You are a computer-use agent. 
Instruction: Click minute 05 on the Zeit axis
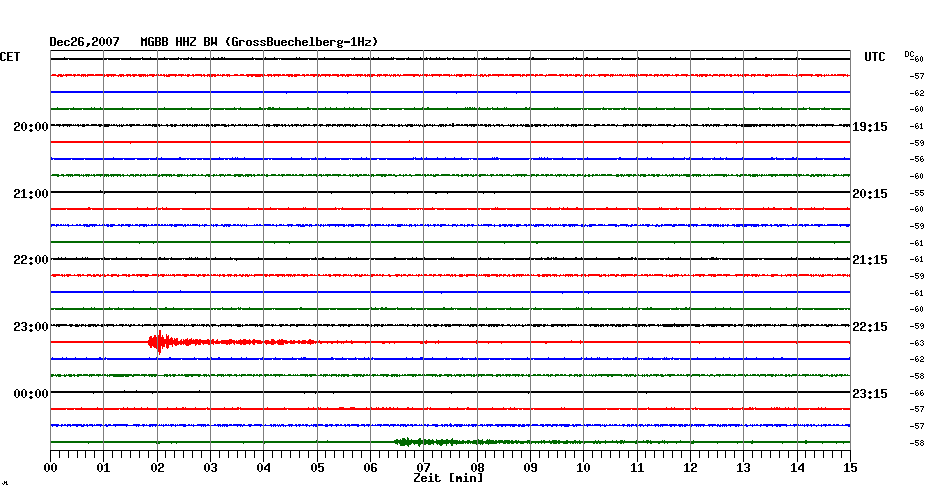pos(317,468)
